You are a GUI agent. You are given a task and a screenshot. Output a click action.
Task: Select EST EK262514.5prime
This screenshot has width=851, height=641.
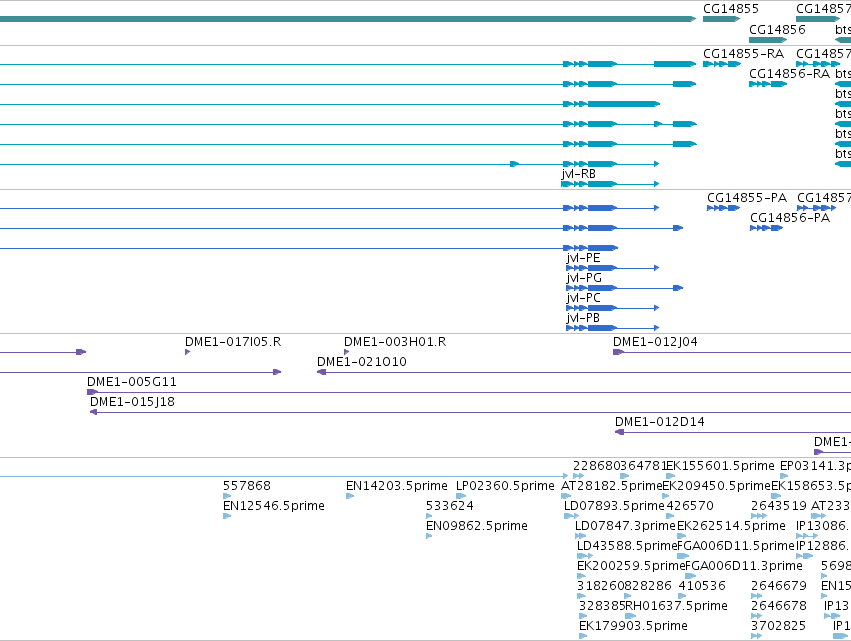731,526
